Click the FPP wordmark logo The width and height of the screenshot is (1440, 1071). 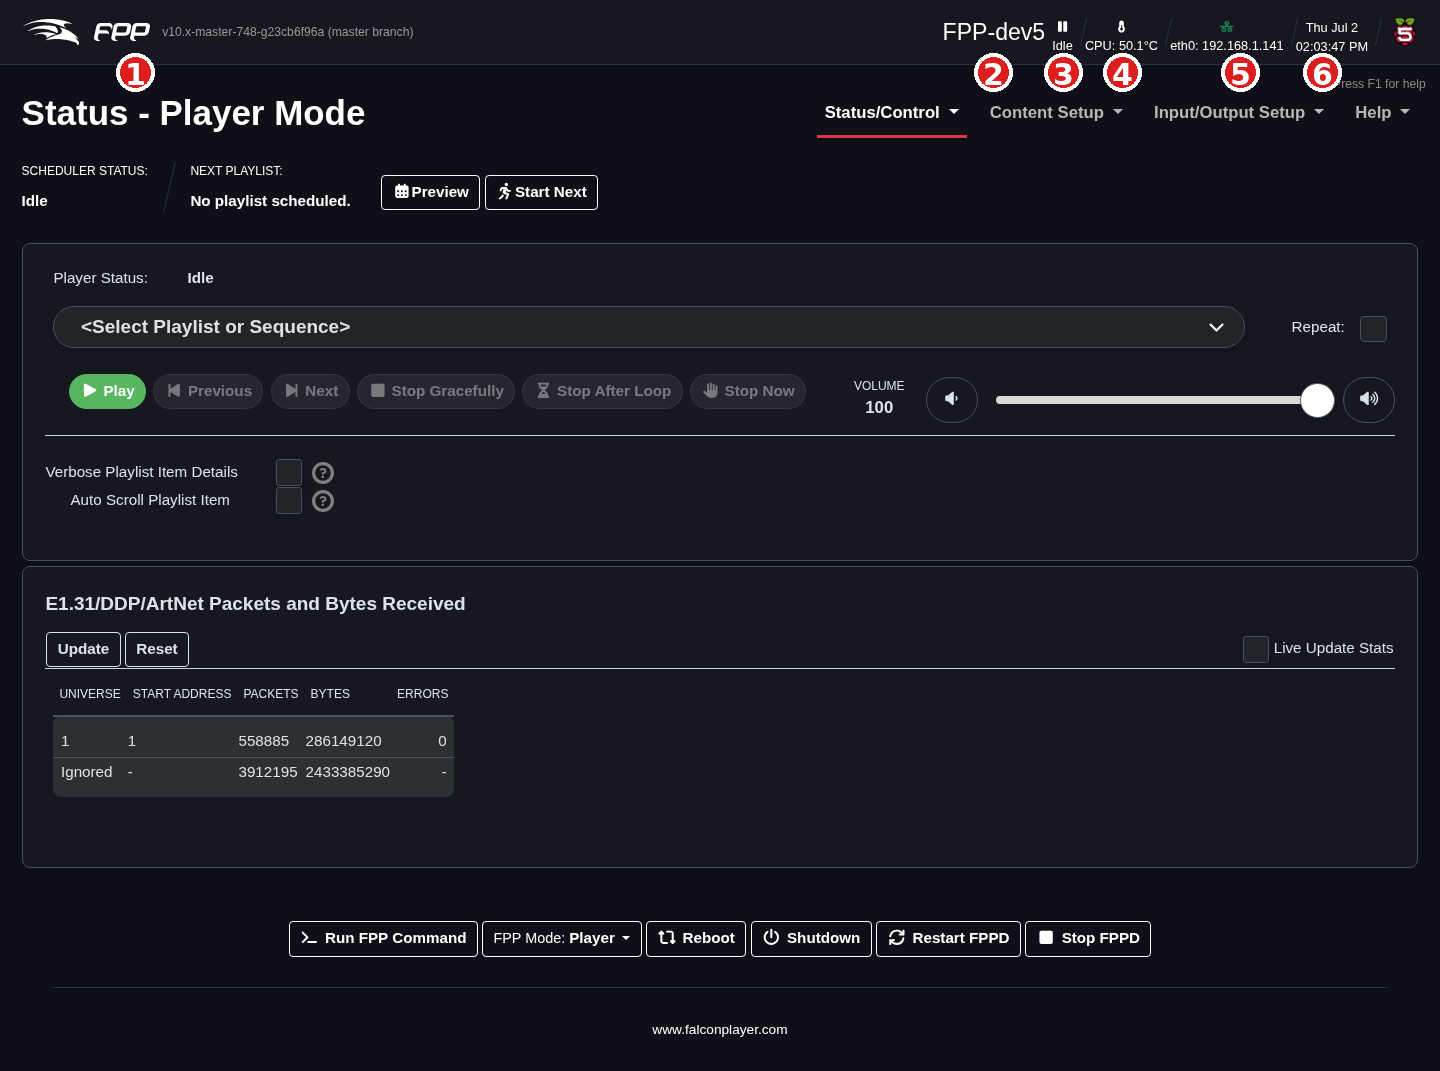[122, 32]
